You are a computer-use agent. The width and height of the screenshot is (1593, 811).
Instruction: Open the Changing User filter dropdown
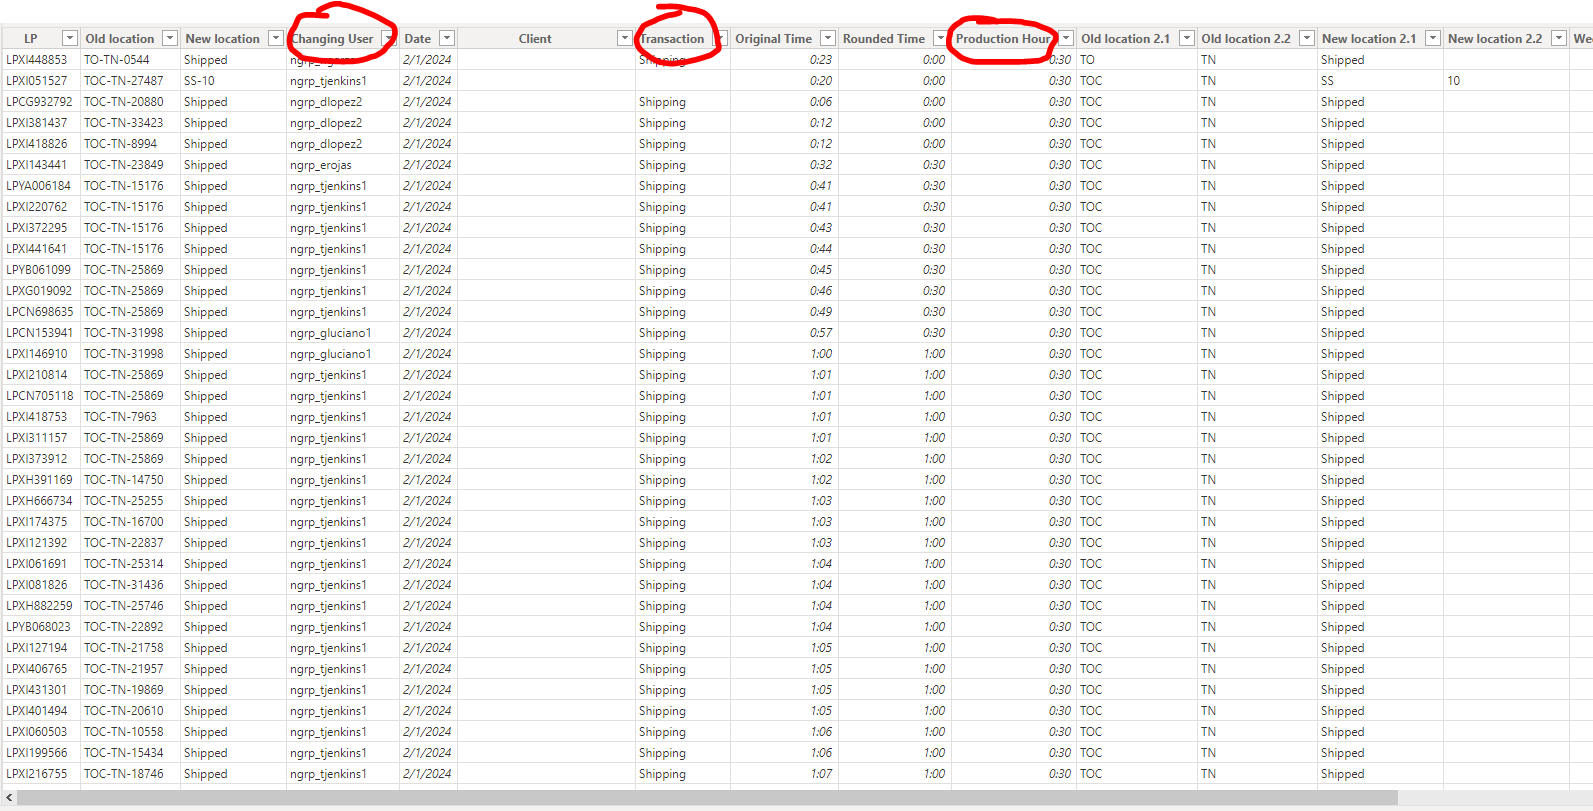pyautogui.click(x=388, y=38)
